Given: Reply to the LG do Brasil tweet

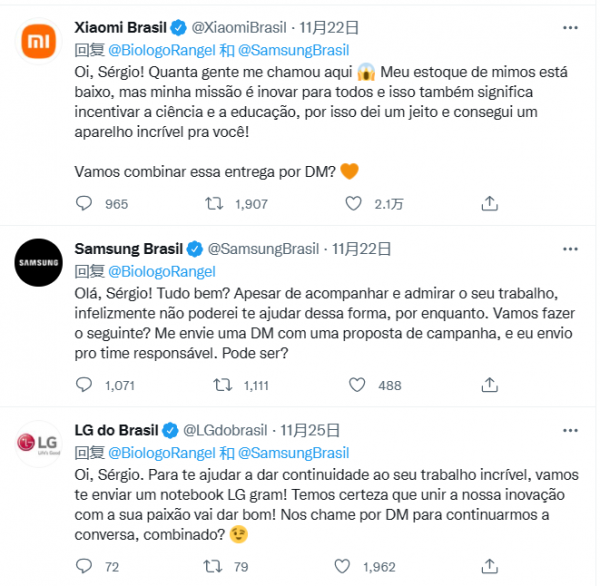Looking at the screenshot, I should click(x=85, y=567).
